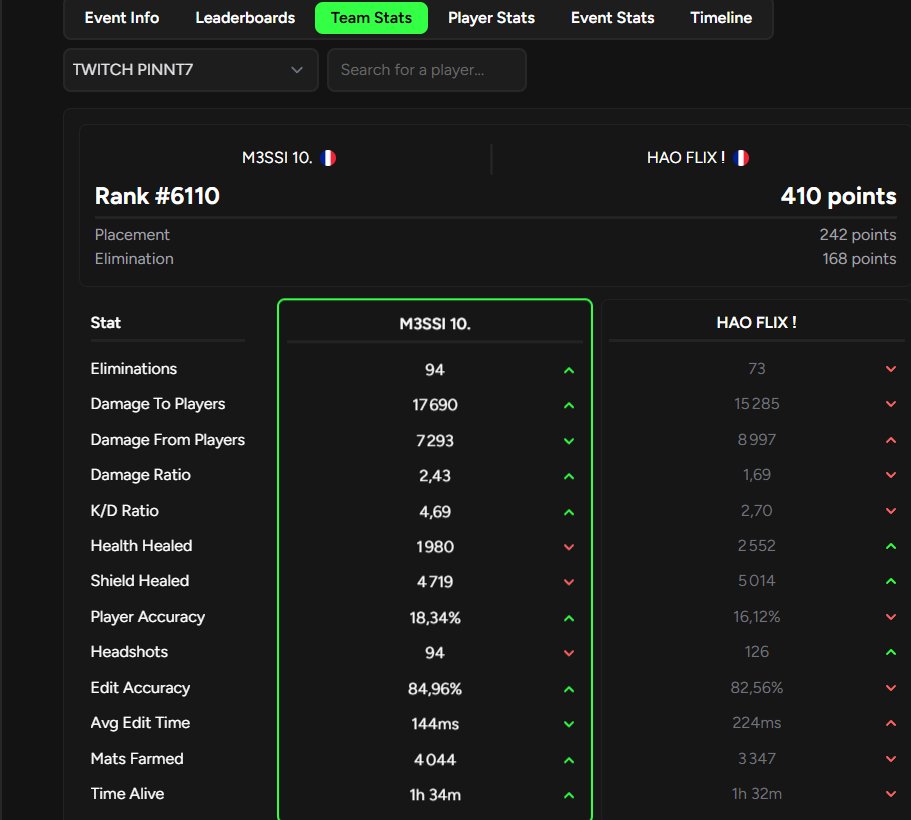
Task: Click green down arrow for M3SSI Avg Edit Time
Action: 569,724
